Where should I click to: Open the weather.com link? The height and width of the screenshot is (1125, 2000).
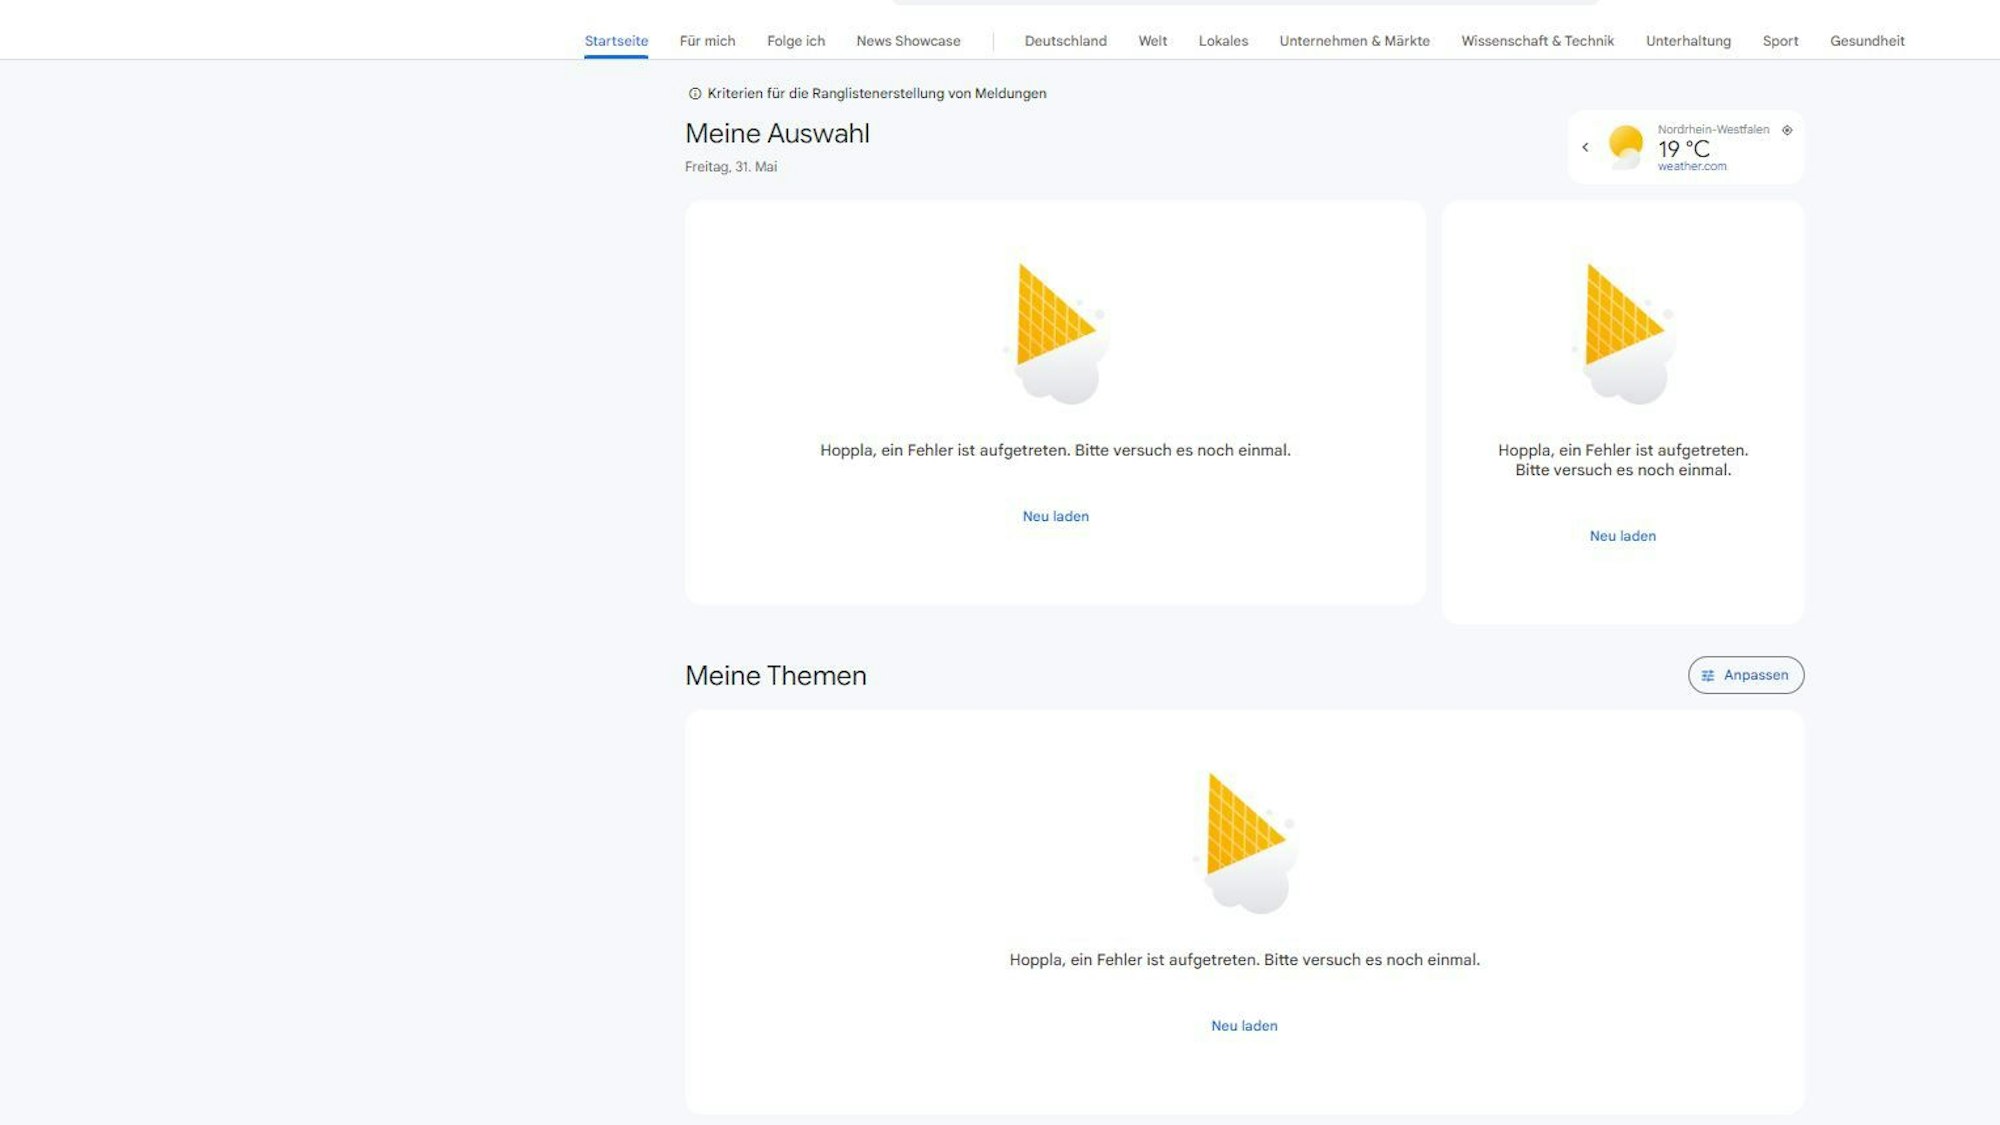point(1691,167)
